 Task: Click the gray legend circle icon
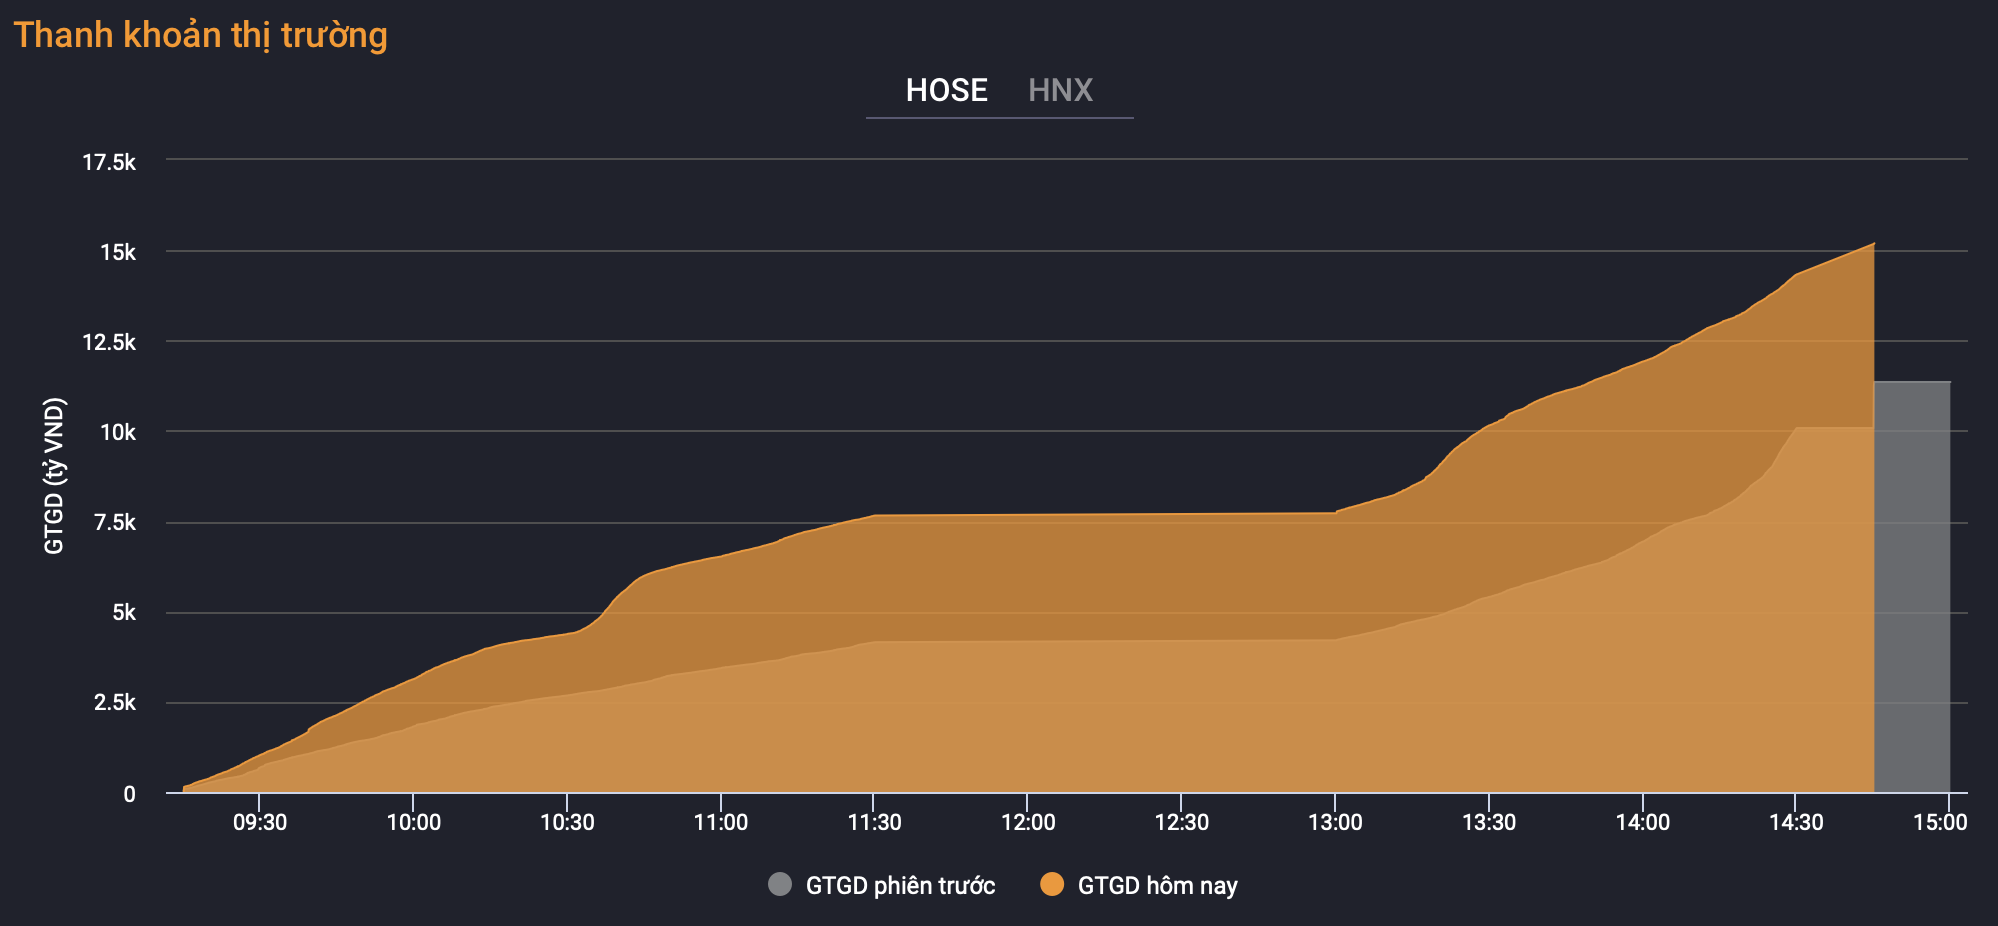tap(780, 884)
